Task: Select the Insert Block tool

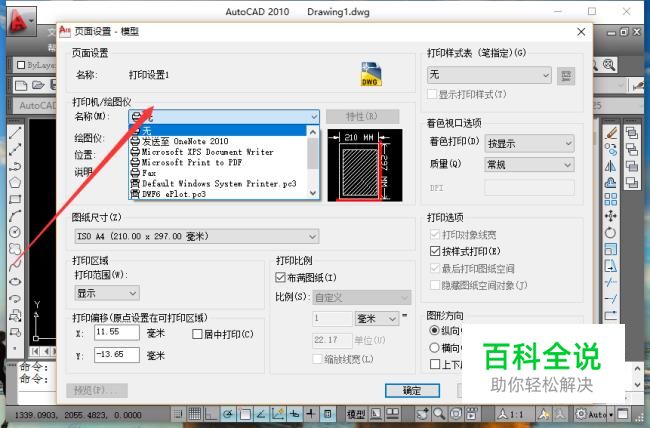Action: [x=15, y=316]
